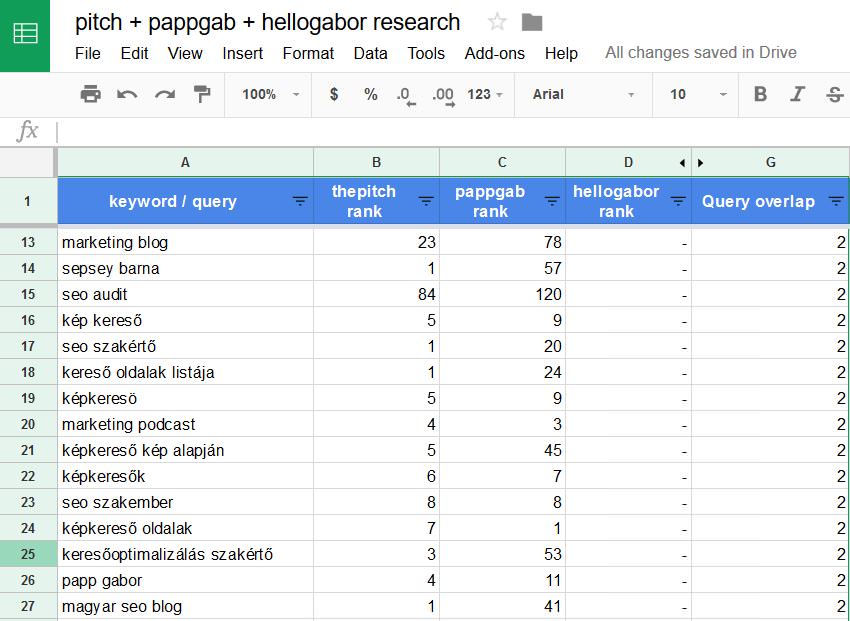Select column A header

coord(185,163)
